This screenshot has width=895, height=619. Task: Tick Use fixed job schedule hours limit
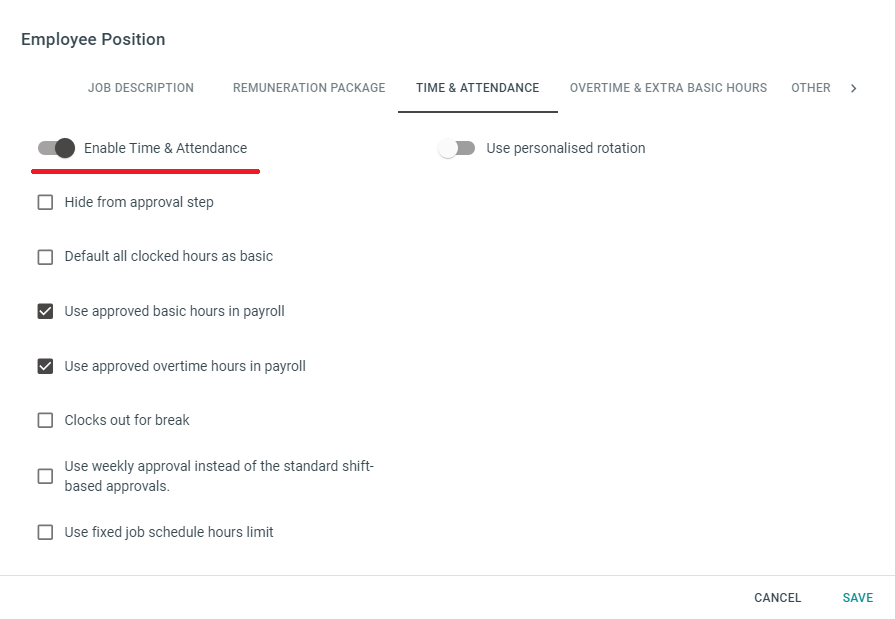pos(45,532)
